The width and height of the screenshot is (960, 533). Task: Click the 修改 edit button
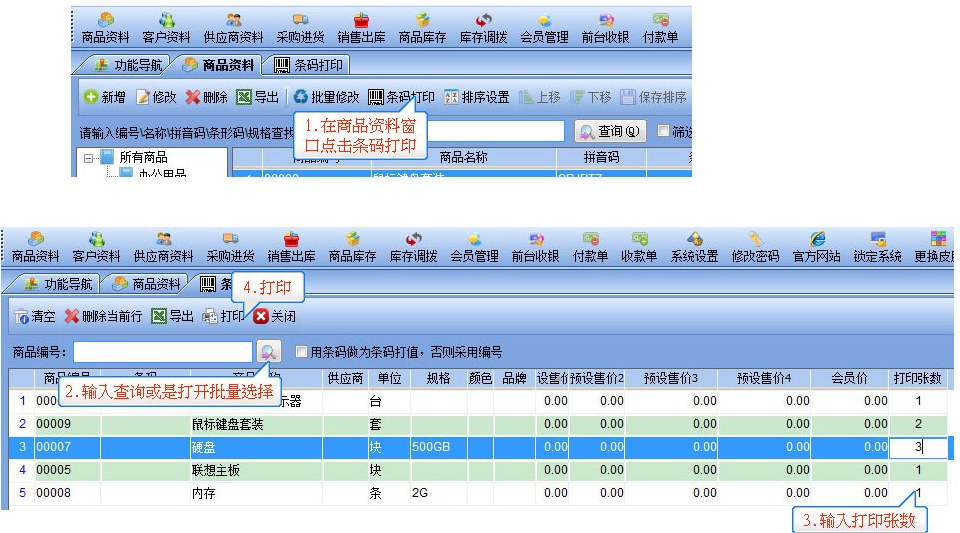click(156, 97)
